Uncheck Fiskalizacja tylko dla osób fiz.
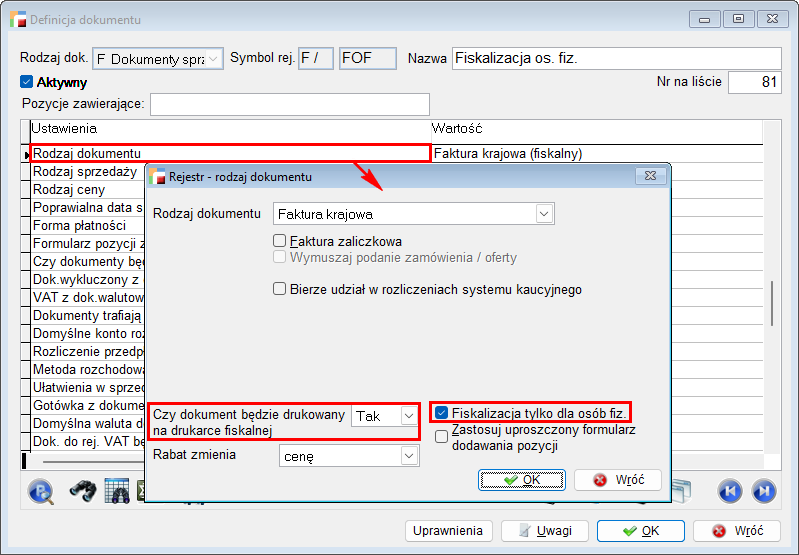The image size is (799, 555). tap(441, 412)
